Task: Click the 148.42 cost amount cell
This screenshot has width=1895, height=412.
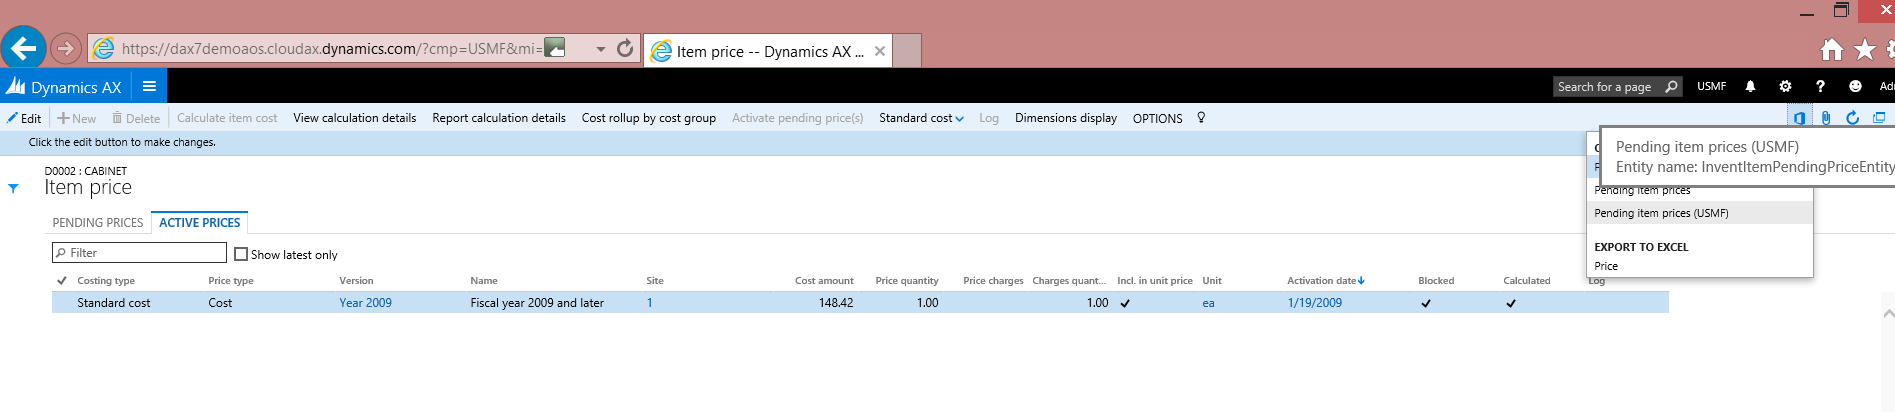Action: pos(836,303)
